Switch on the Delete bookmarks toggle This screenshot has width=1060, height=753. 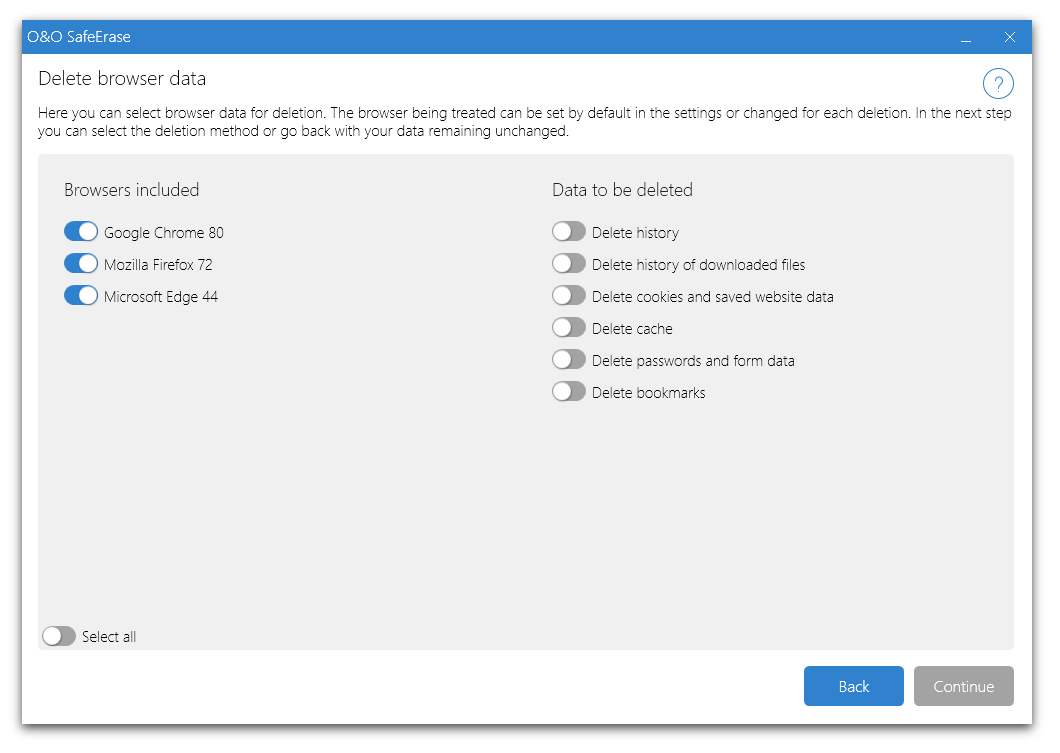pyautogui.click(x=569, y=392)
